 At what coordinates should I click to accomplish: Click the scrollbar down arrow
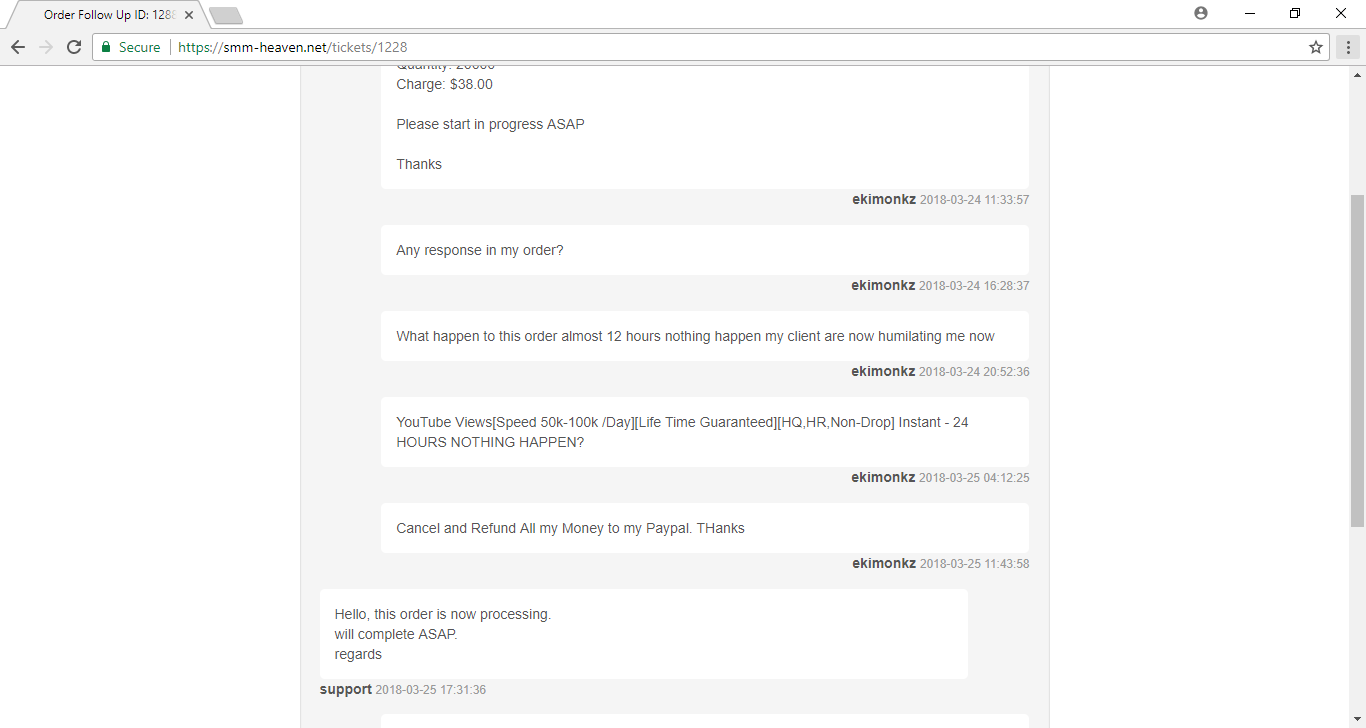click(1357, 719)
